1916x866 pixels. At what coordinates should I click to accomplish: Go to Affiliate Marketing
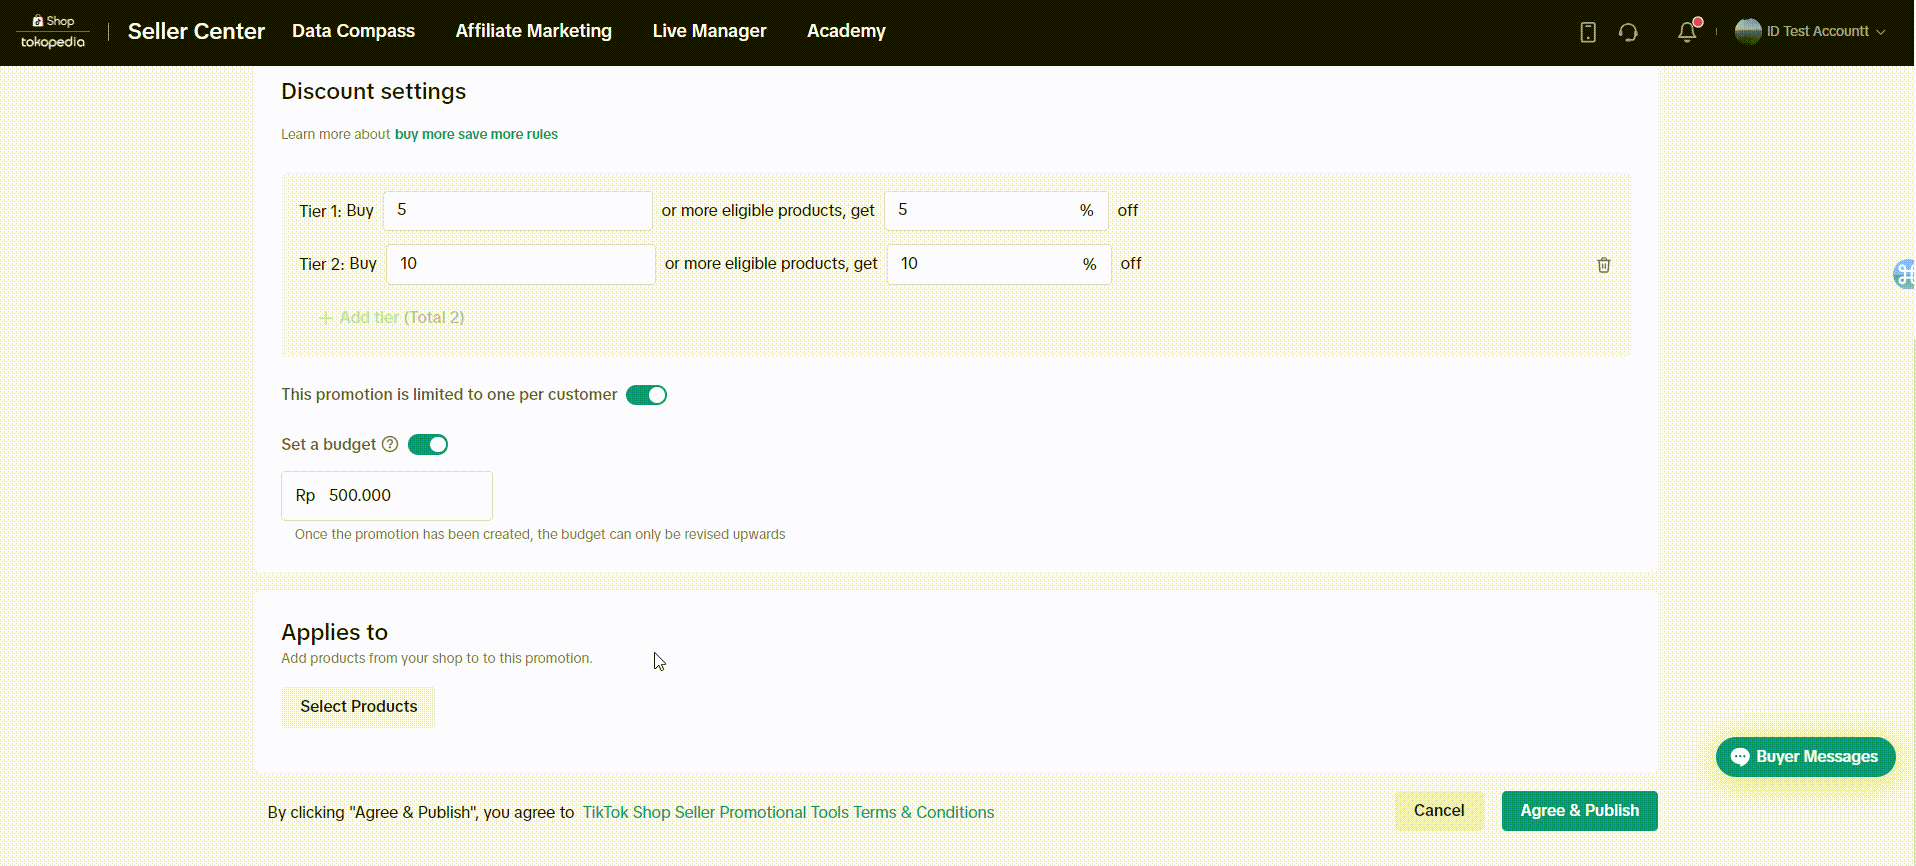pos(533,31)
